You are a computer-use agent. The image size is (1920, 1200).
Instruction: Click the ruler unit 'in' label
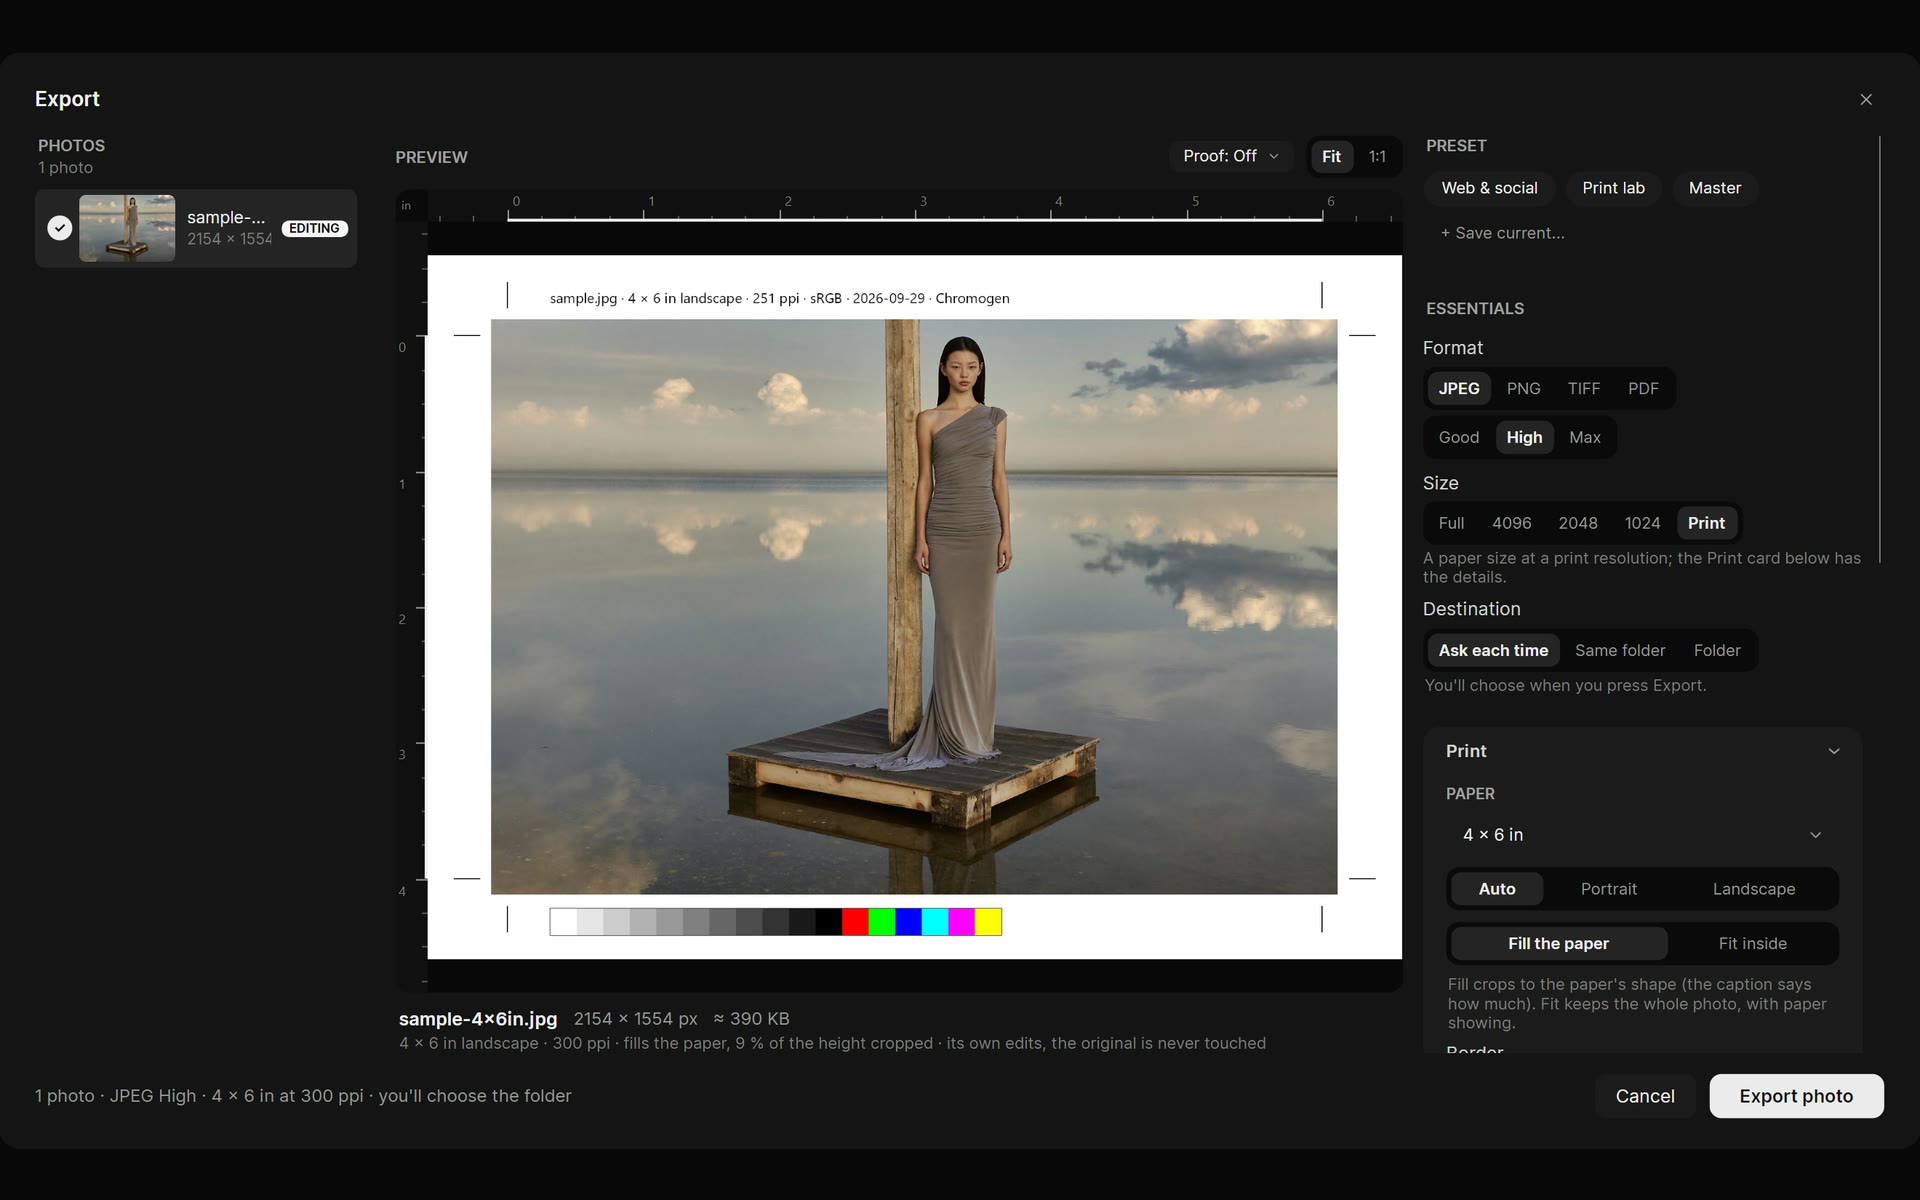(x=406, y=206)
